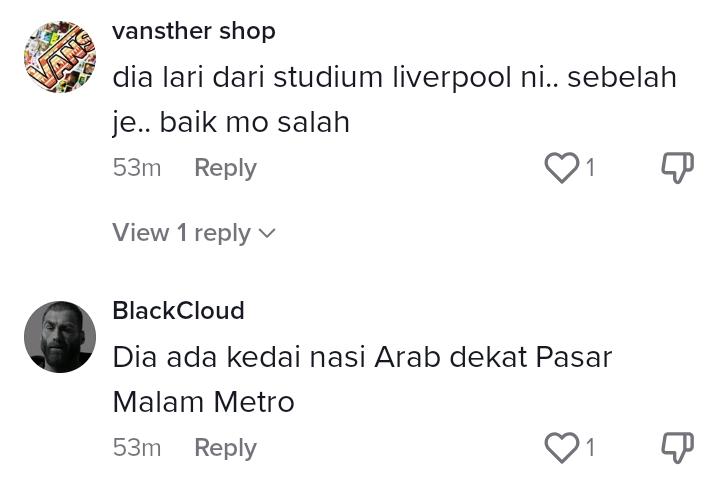The height and width of the screenshot is (485, 720).
Task: Expand 'View 1 reply' thread
Action: 182,233
